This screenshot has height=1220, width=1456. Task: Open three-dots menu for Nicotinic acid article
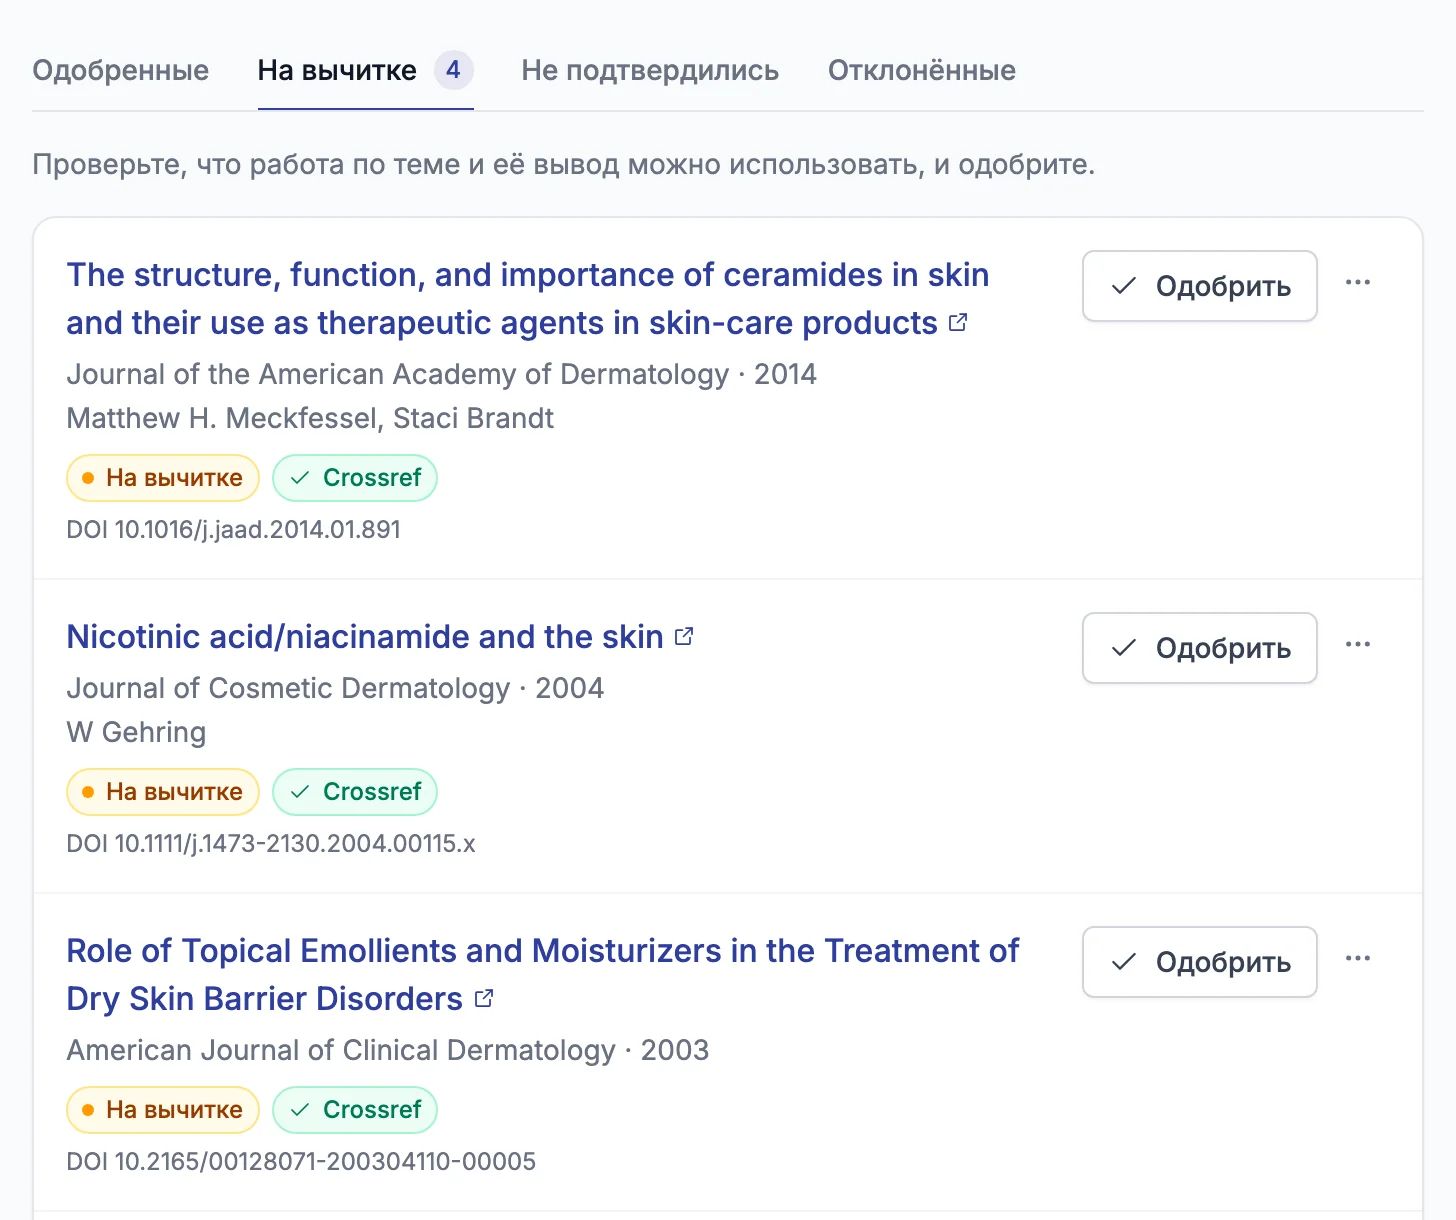coord(1358,645)
